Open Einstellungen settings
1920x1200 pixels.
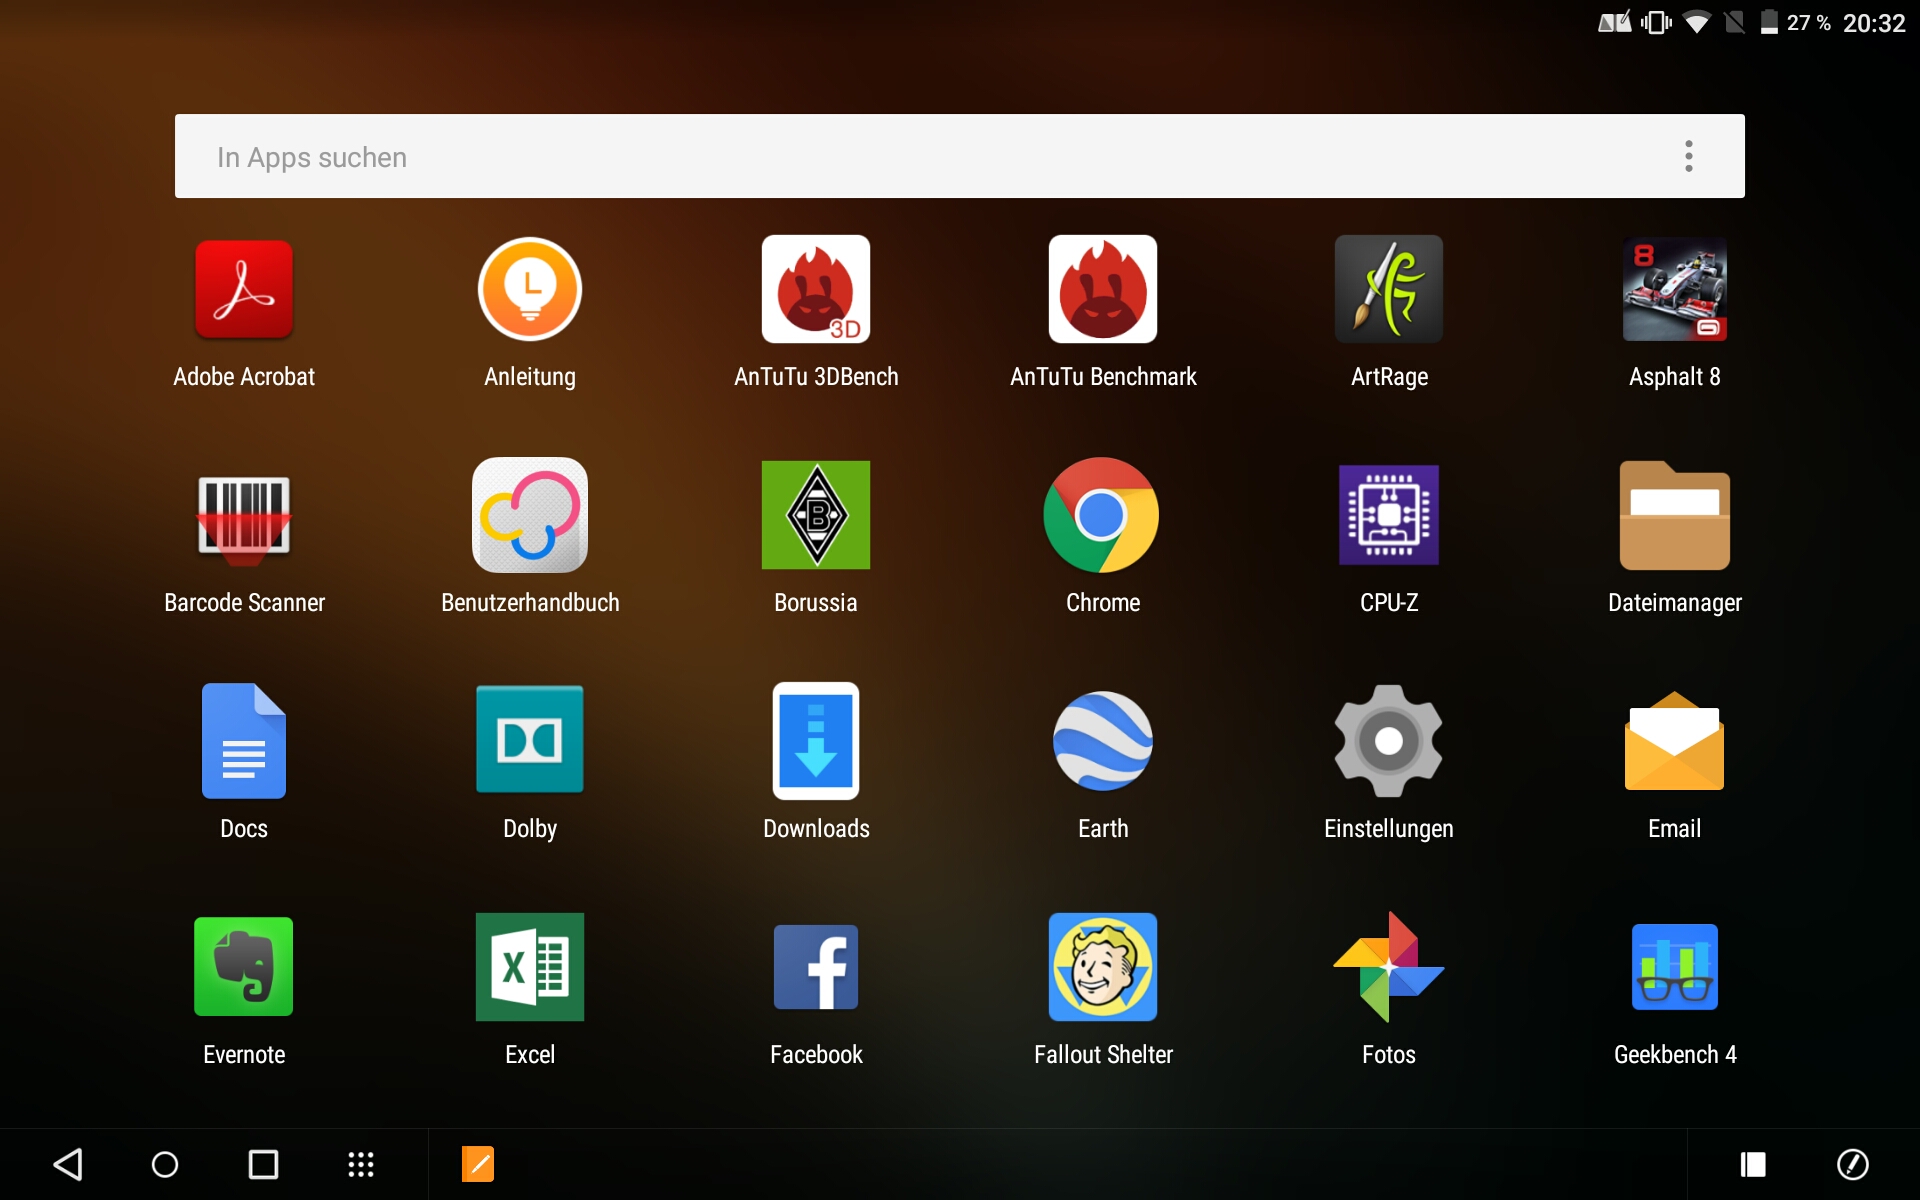[1389, 741]
